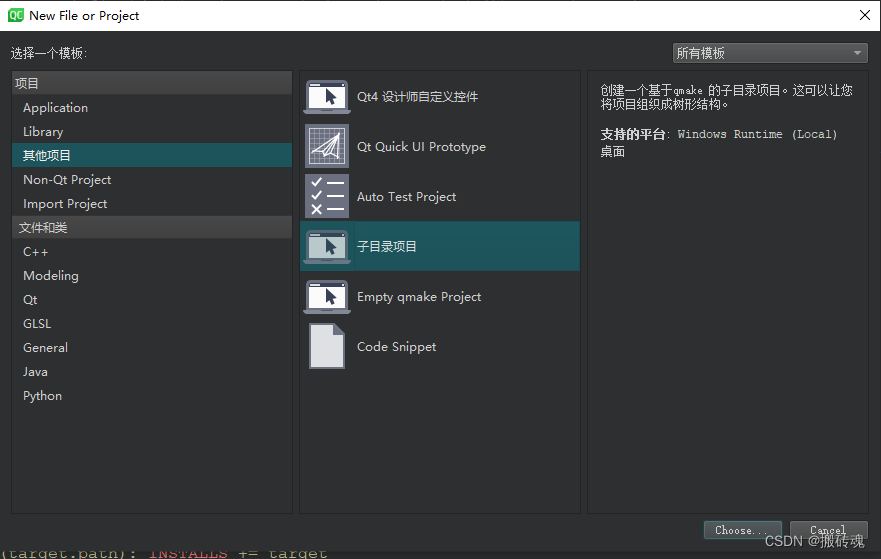The width and height of the screenshot is (881, 559).
Task: Choose the Auto Test Project label
Action: click(406, 197)
